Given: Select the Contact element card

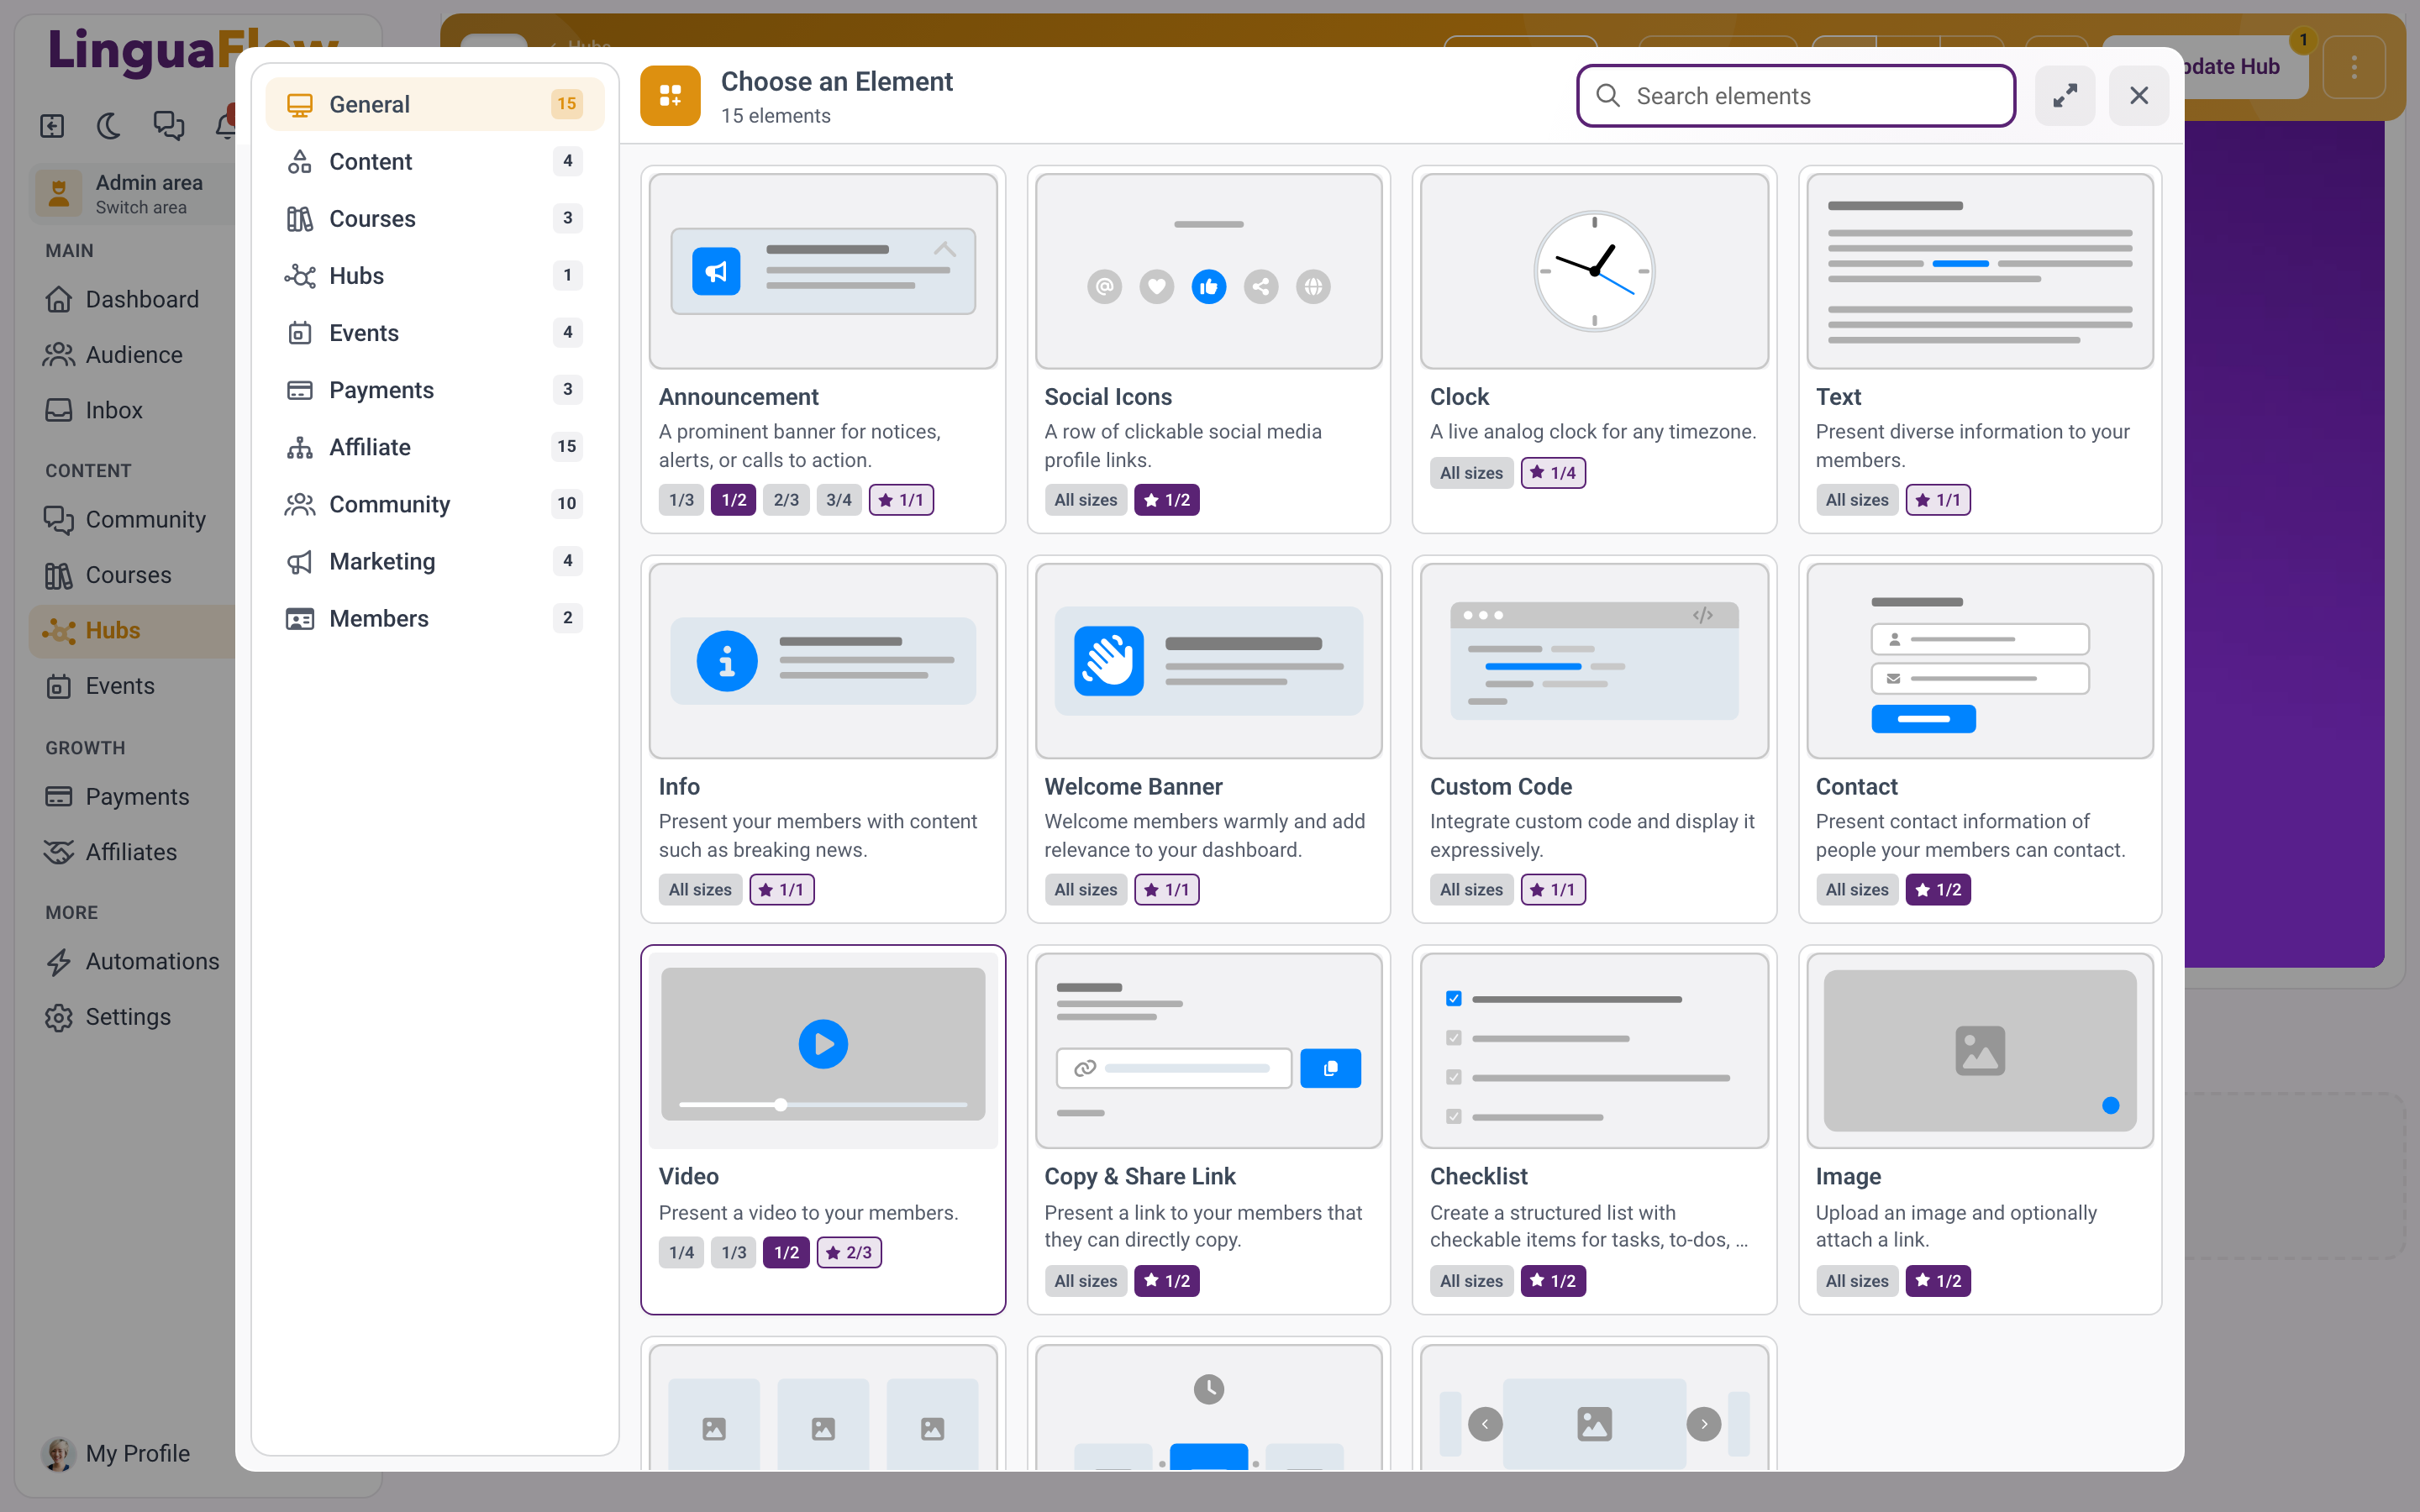Looking at the screenshot, I should pos(1980,739).
